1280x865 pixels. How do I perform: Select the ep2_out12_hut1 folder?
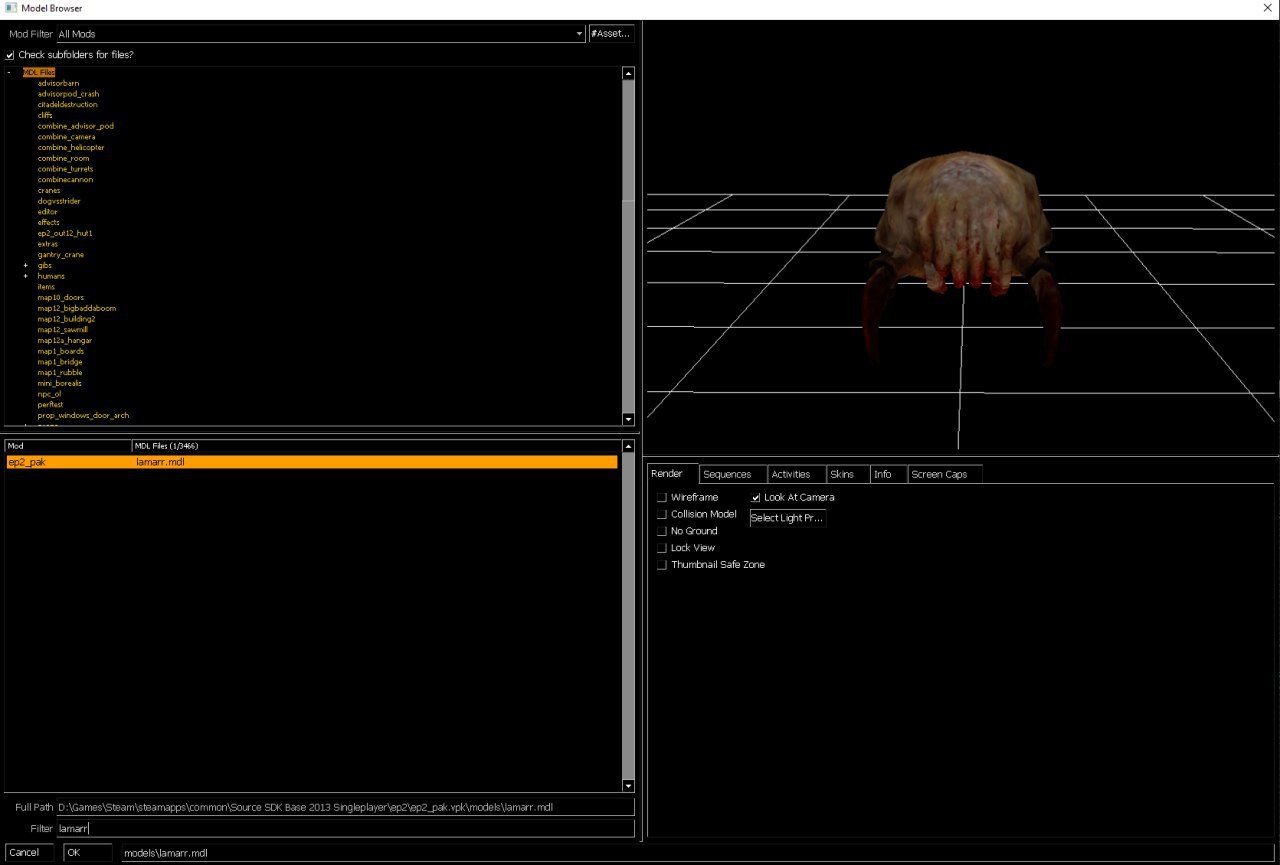65,233
